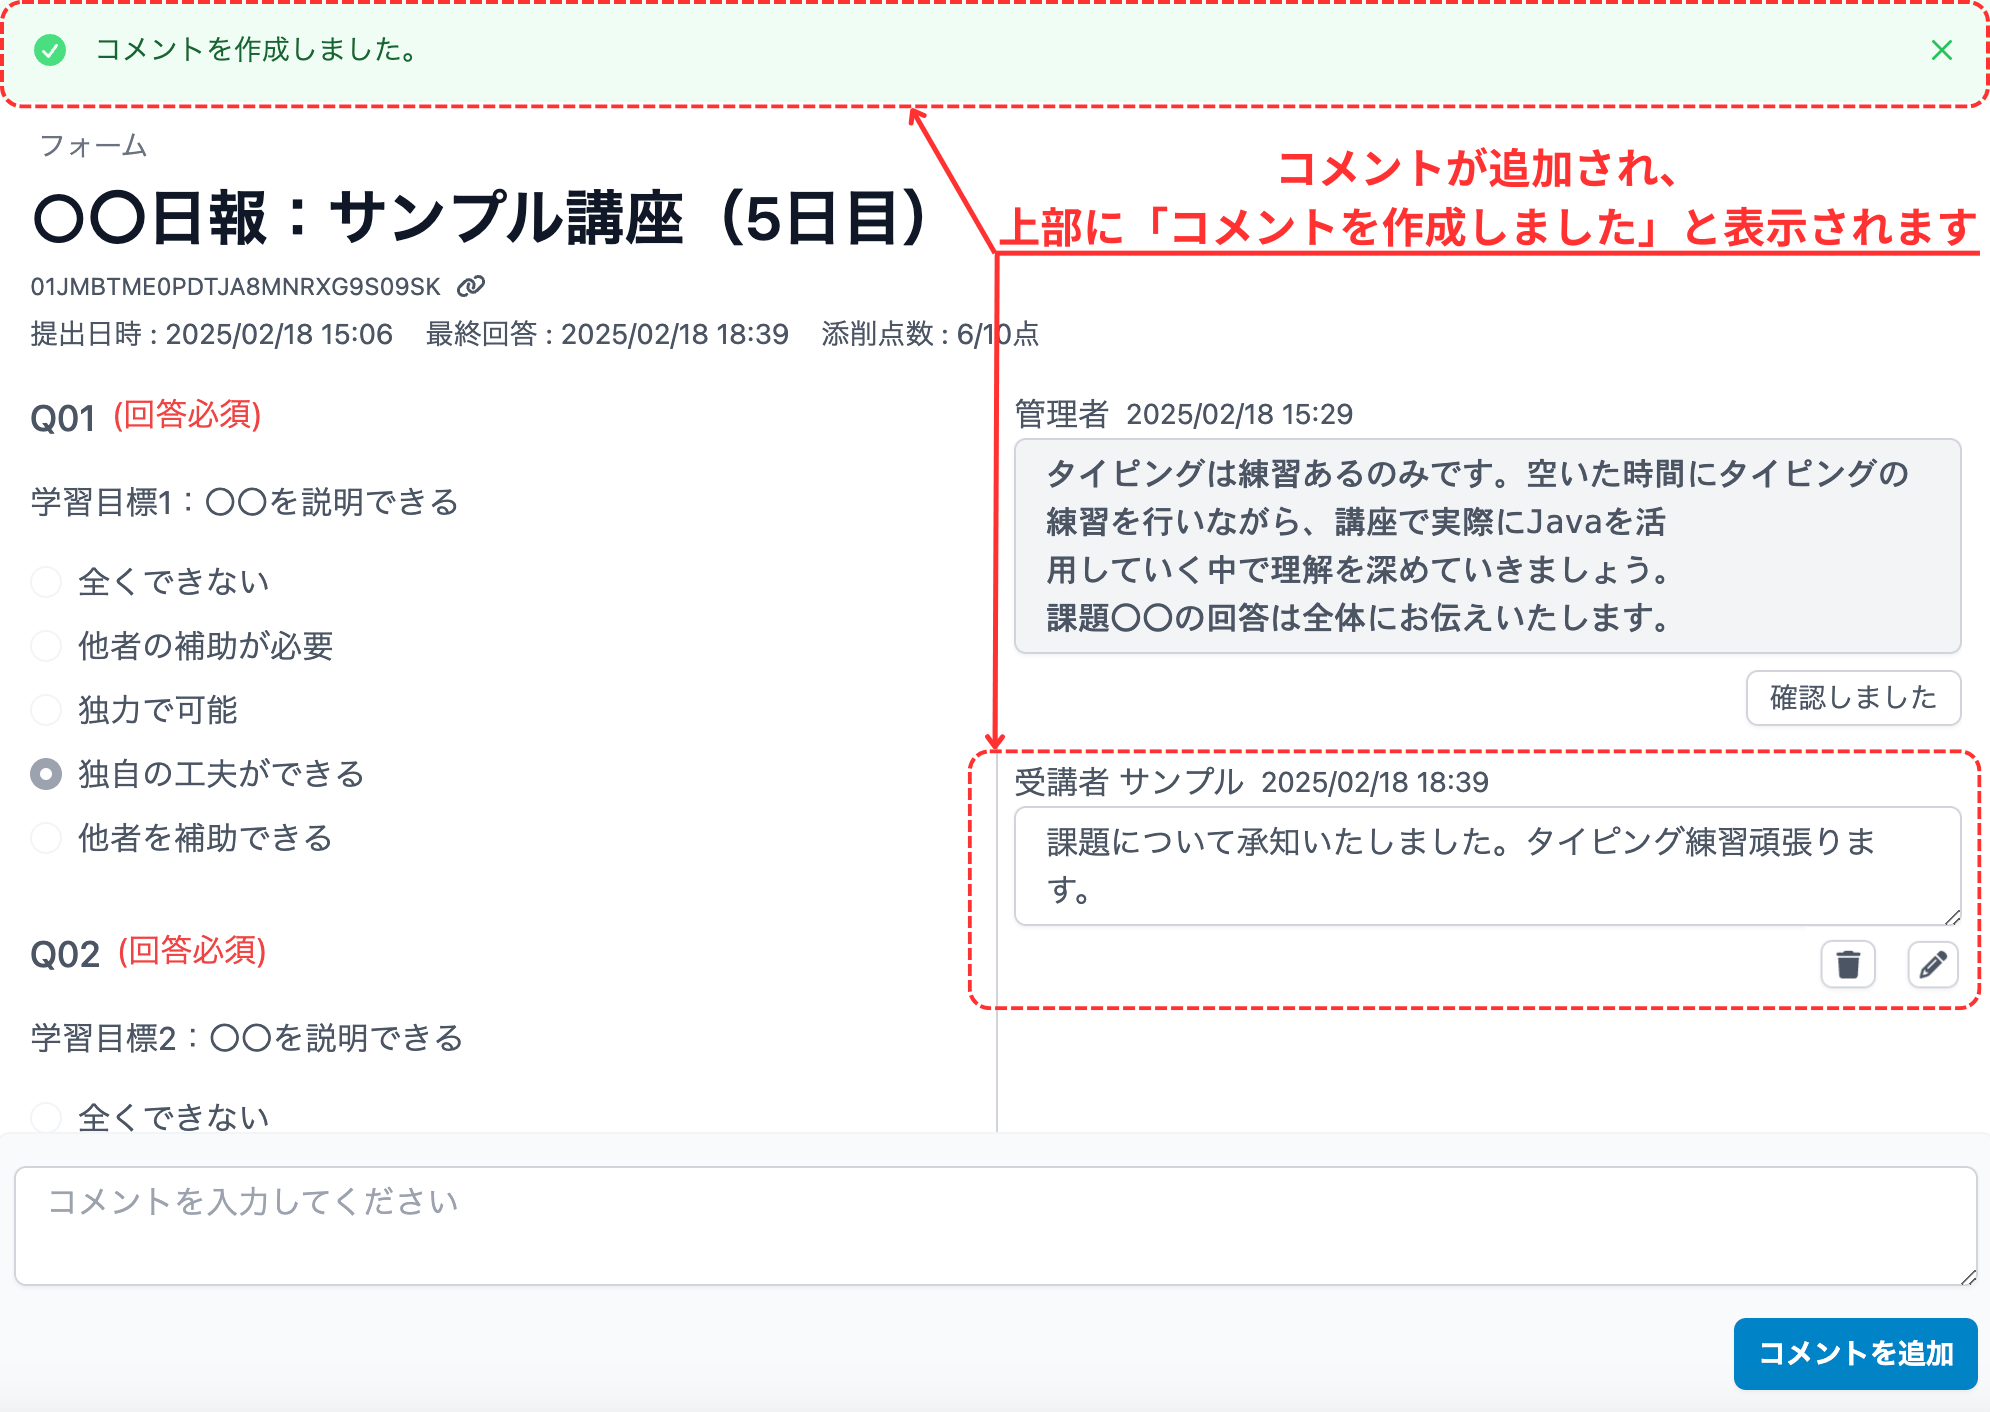1990x1412 pixels.
Task: Copy the form link via the link icon
Action: pos(470,287)
